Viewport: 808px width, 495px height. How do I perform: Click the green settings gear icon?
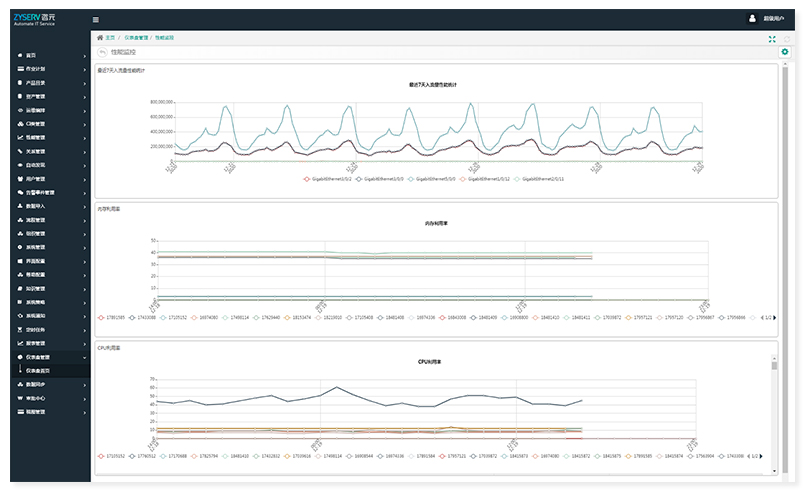click(785, 51)
